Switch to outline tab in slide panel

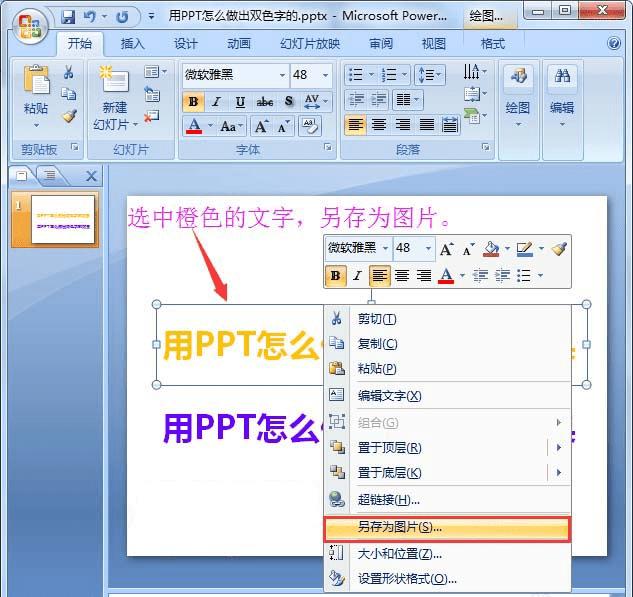click(50, 175)
